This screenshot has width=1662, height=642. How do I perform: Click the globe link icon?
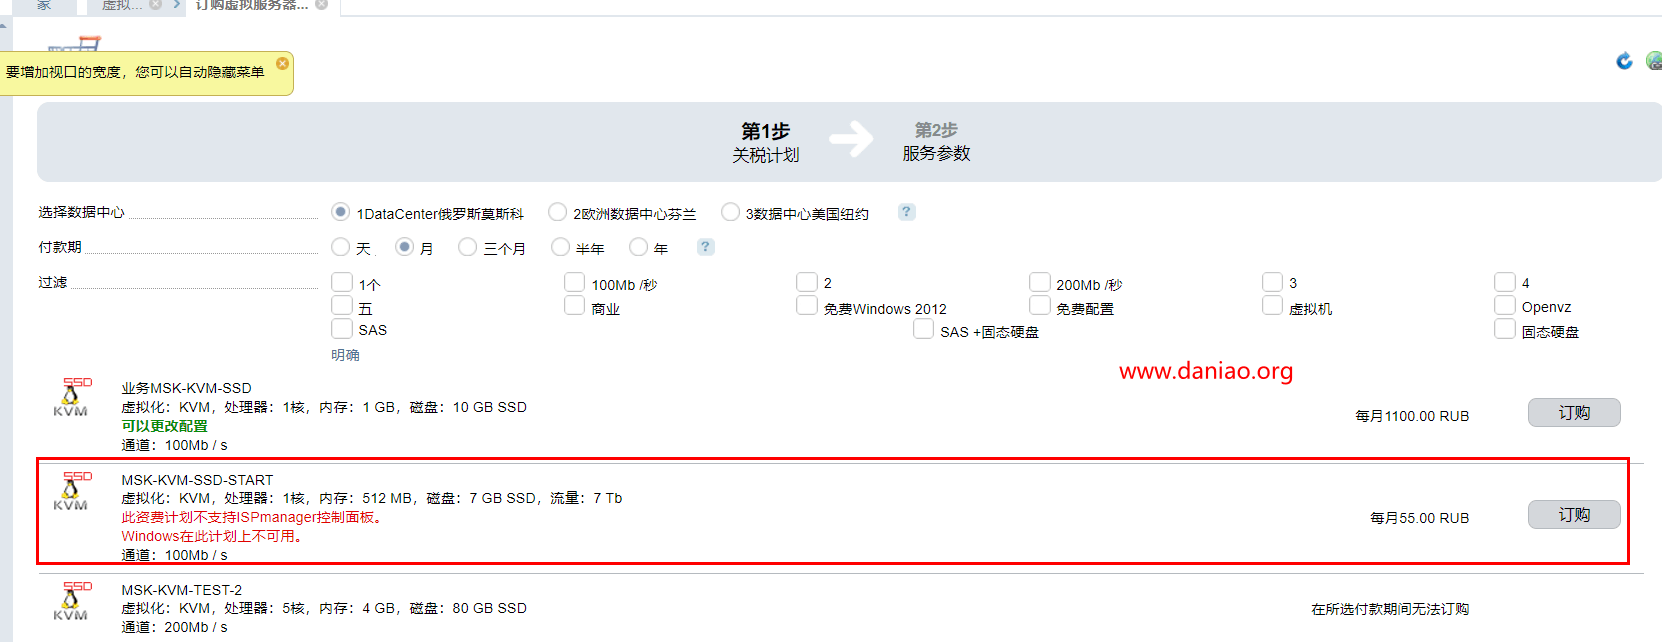1654,61
